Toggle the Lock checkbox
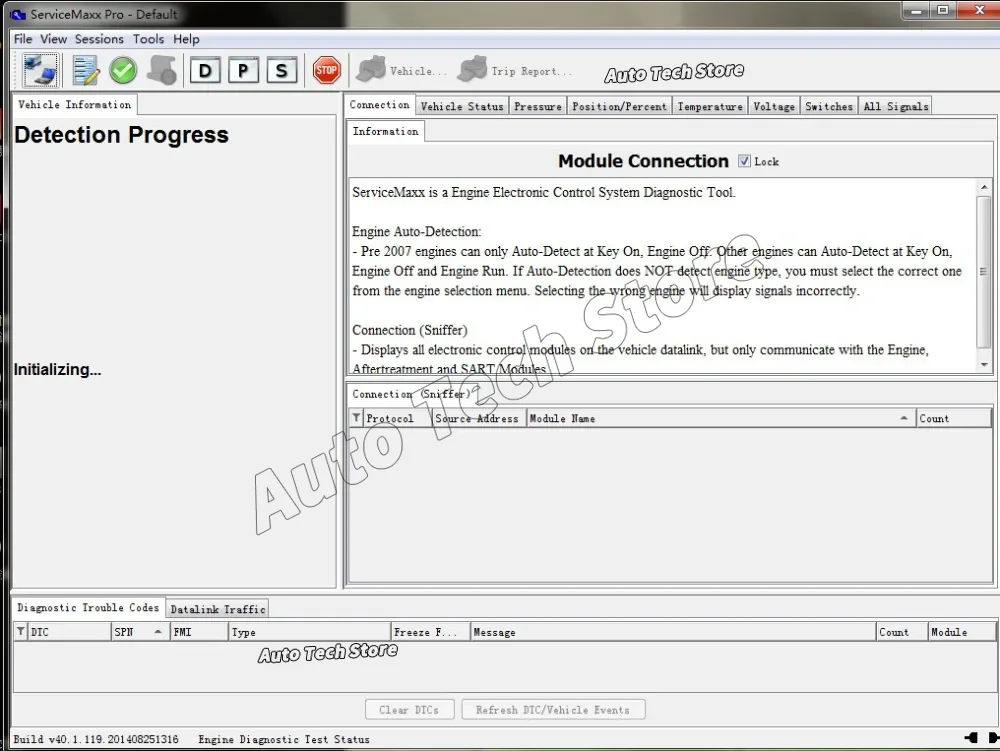Image resolution: width=1000 pixels, height=751 pixels. click(744, 161)
